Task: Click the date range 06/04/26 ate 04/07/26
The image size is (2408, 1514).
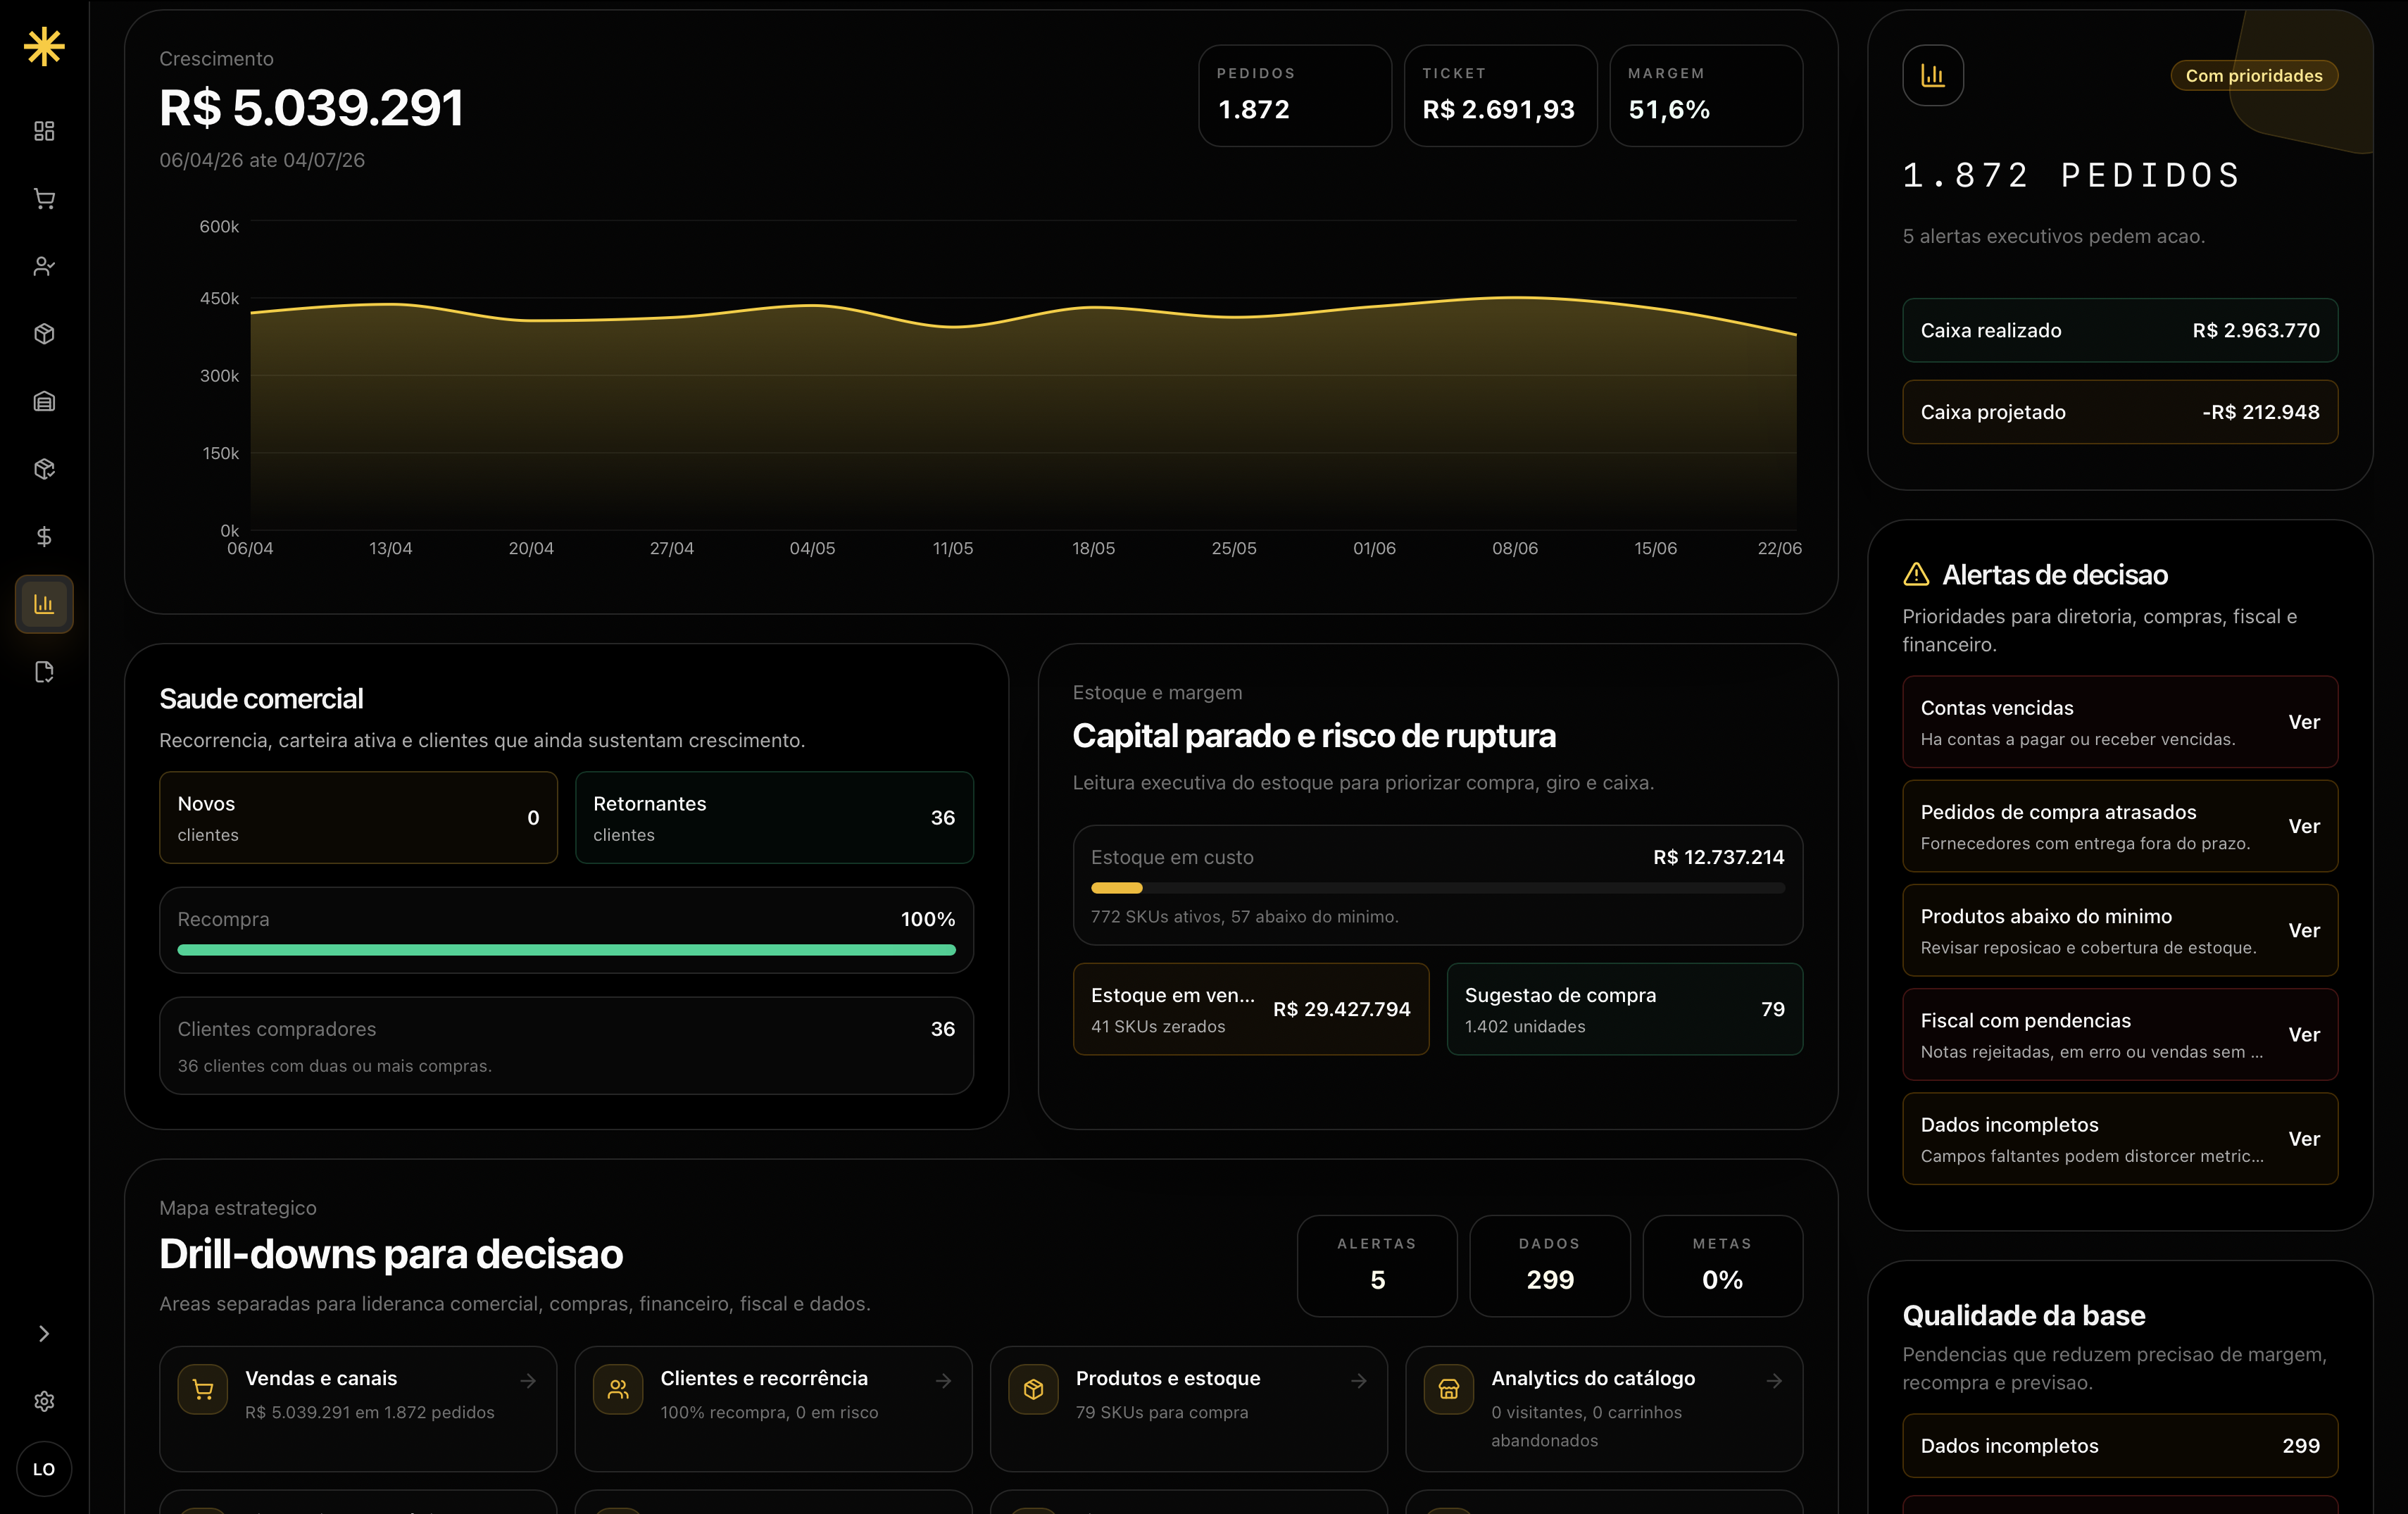Action: click(262, 160)
